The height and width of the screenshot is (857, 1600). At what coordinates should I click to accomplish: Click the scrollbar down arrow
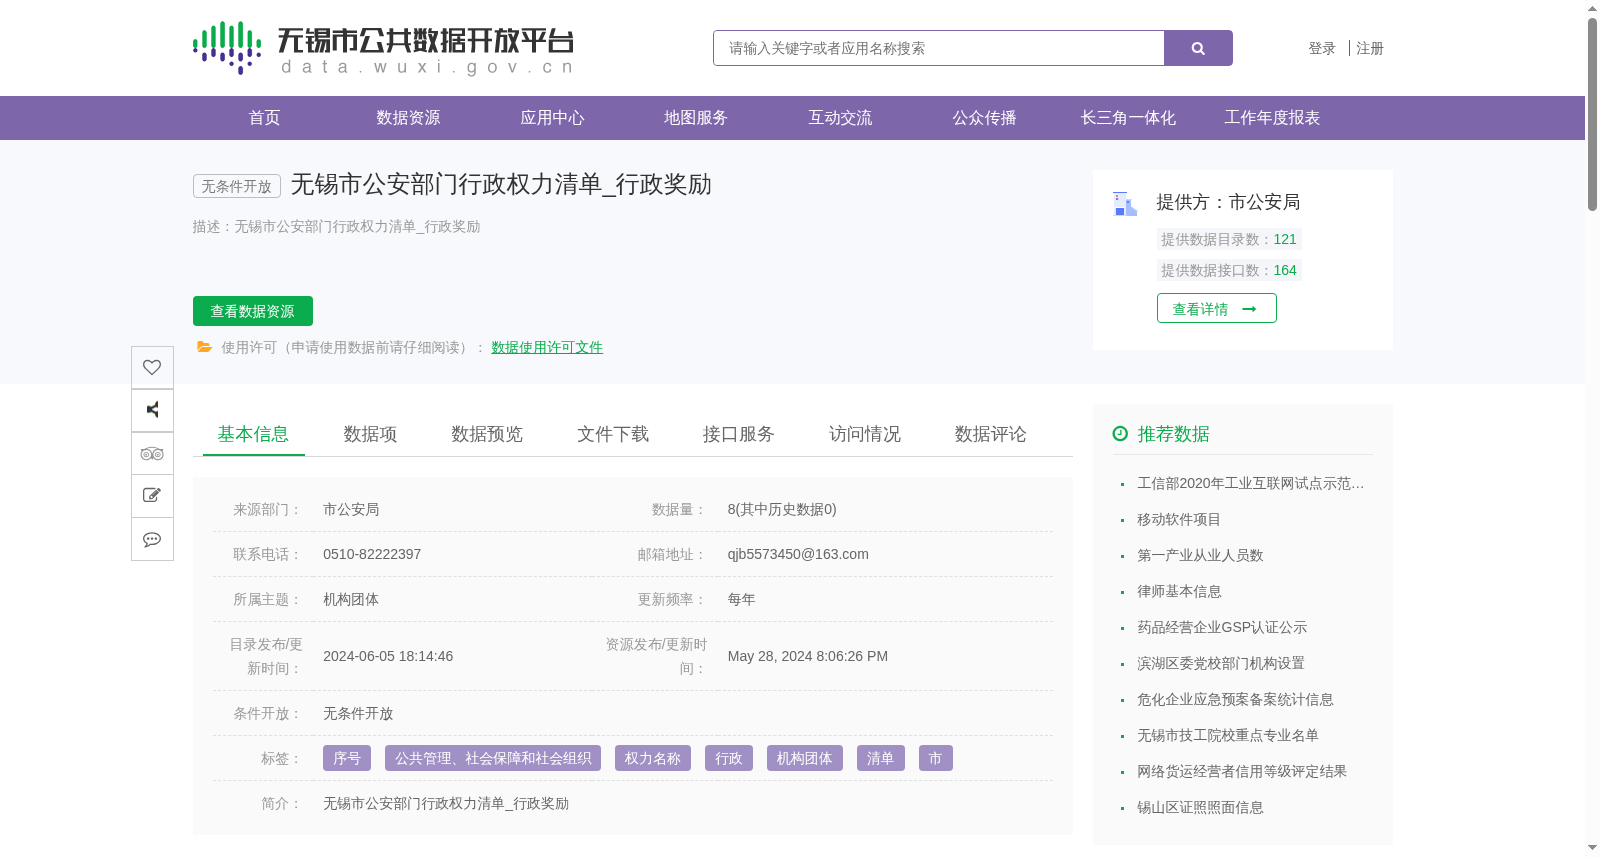1592,848
